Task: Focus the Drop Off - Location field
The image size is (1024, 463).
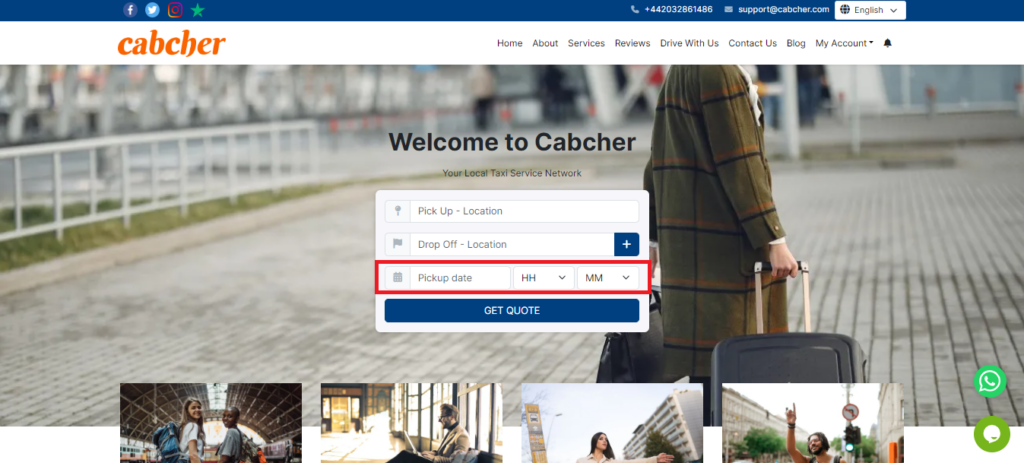Action: [x=512, y=244]
